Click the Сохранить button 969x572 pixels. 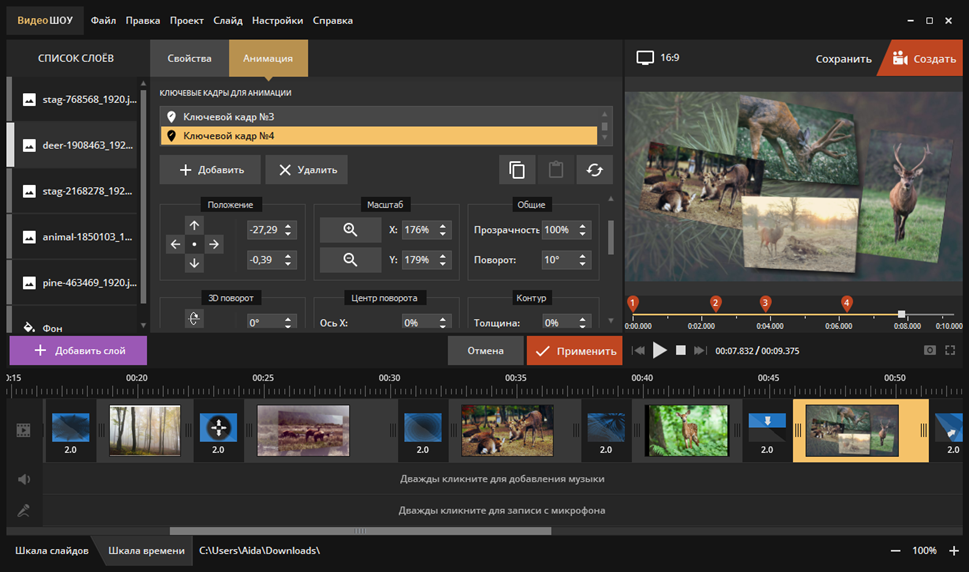coord(844,59)
